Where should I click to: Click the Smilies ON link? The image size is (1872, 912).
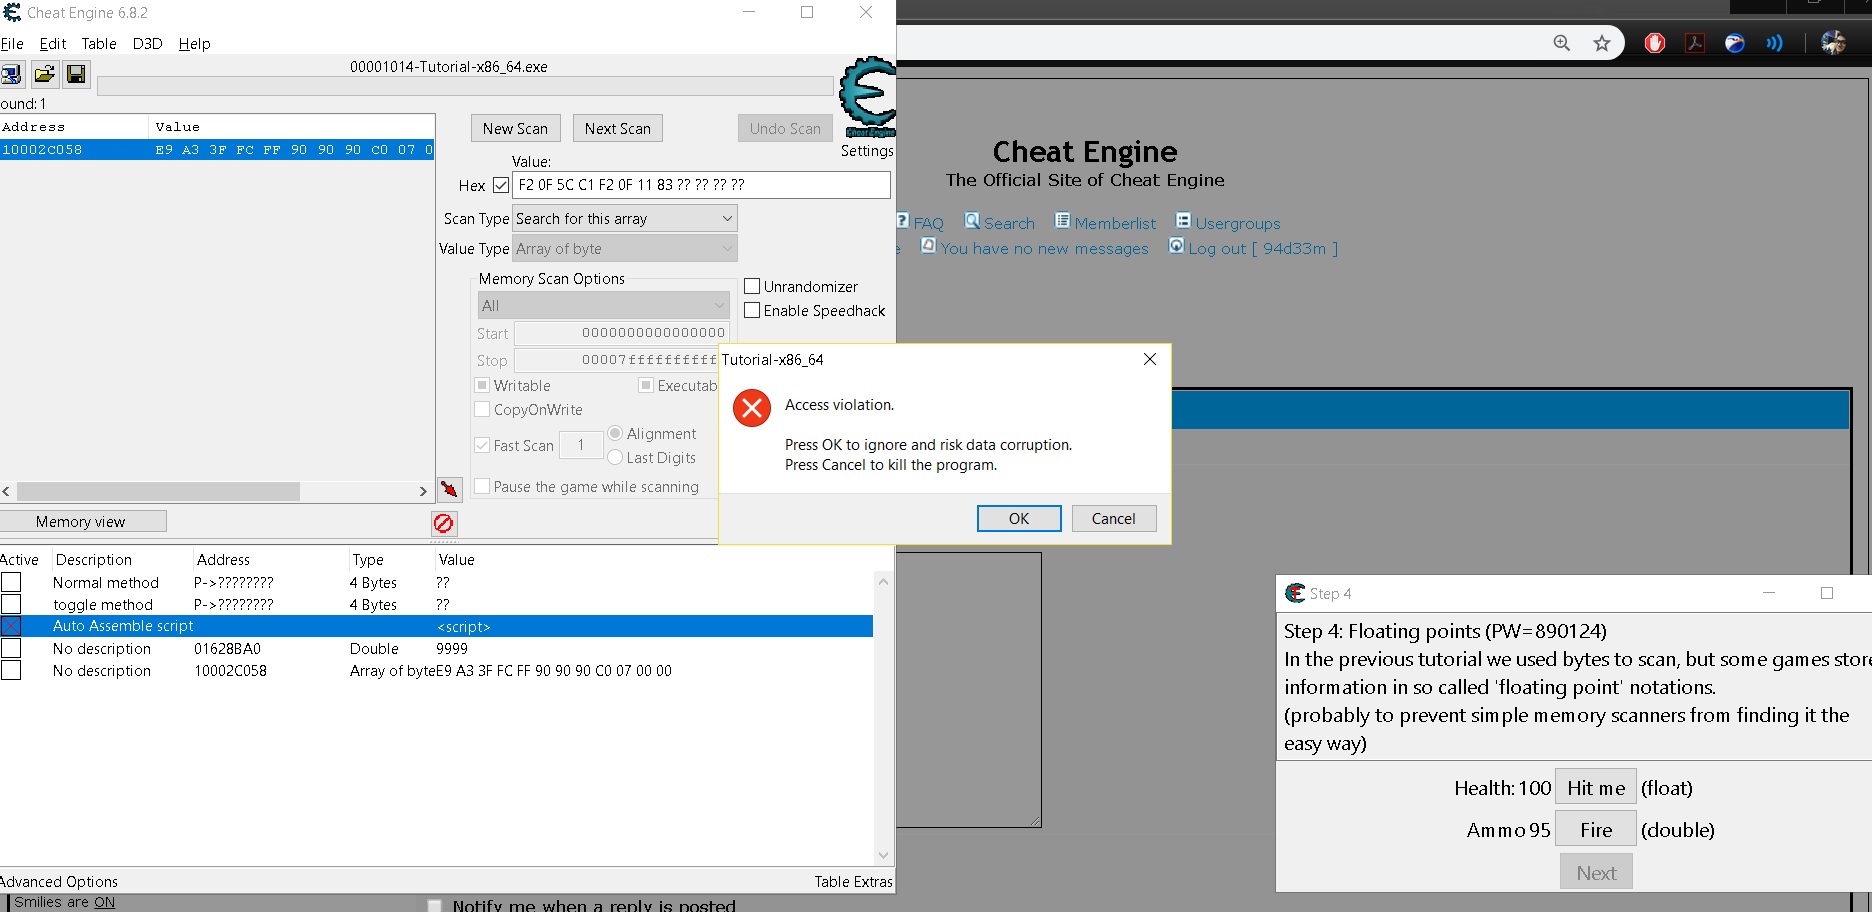coord(104,902)
